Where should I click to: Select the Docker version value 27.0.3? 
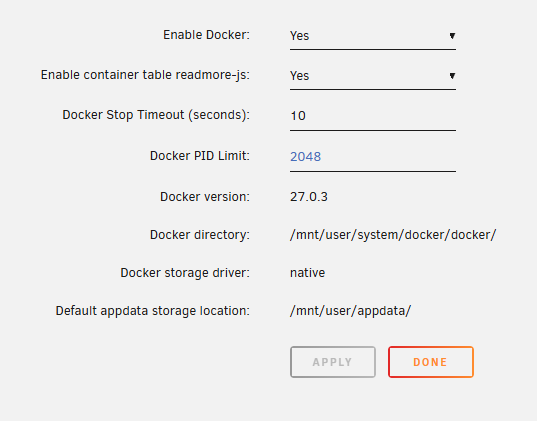(309, 197)
